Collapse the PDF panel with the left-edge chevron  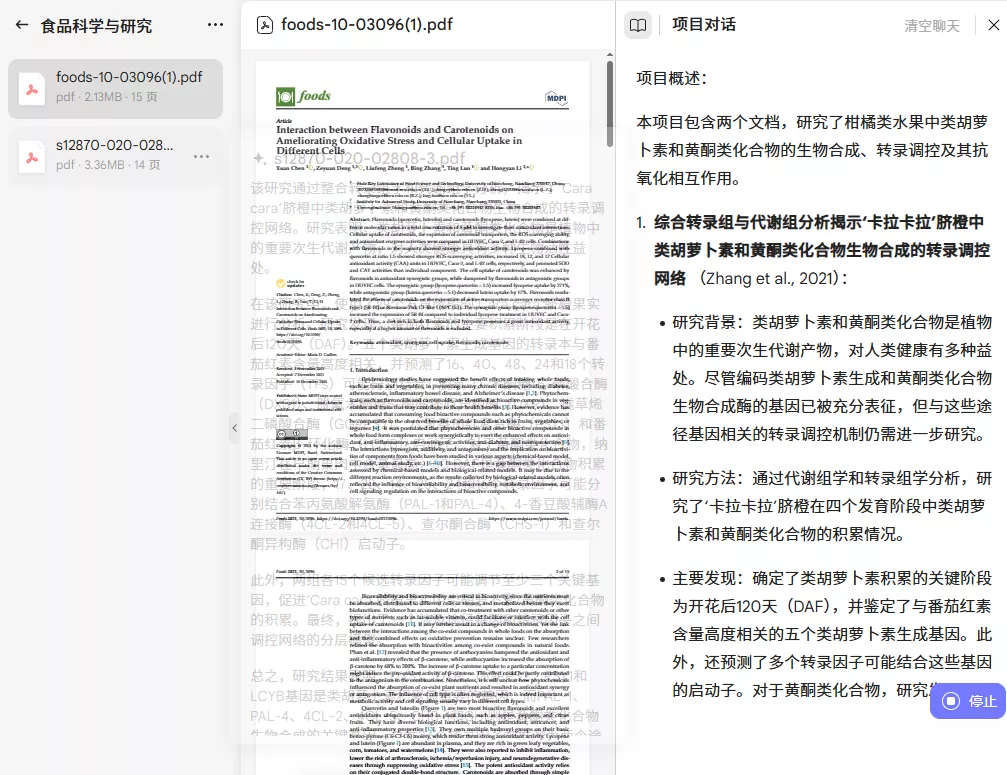pos(235,428)
